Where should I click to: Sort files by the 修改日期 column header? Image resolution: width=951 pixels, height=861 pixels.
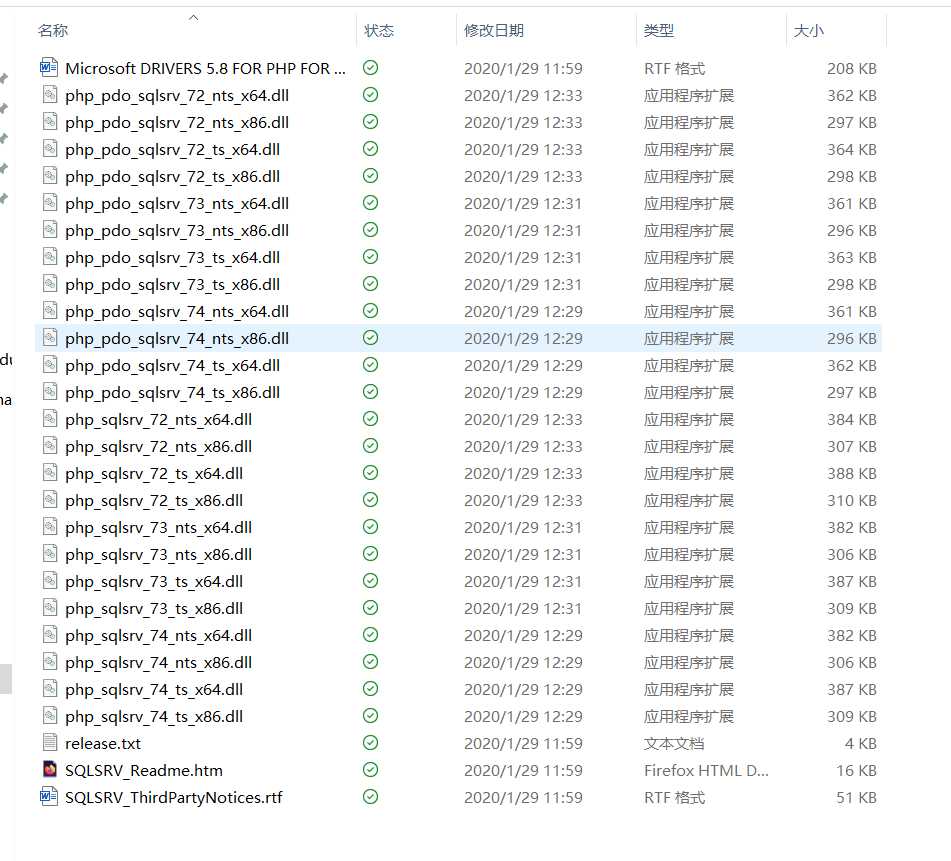click(x=494, y=30)
